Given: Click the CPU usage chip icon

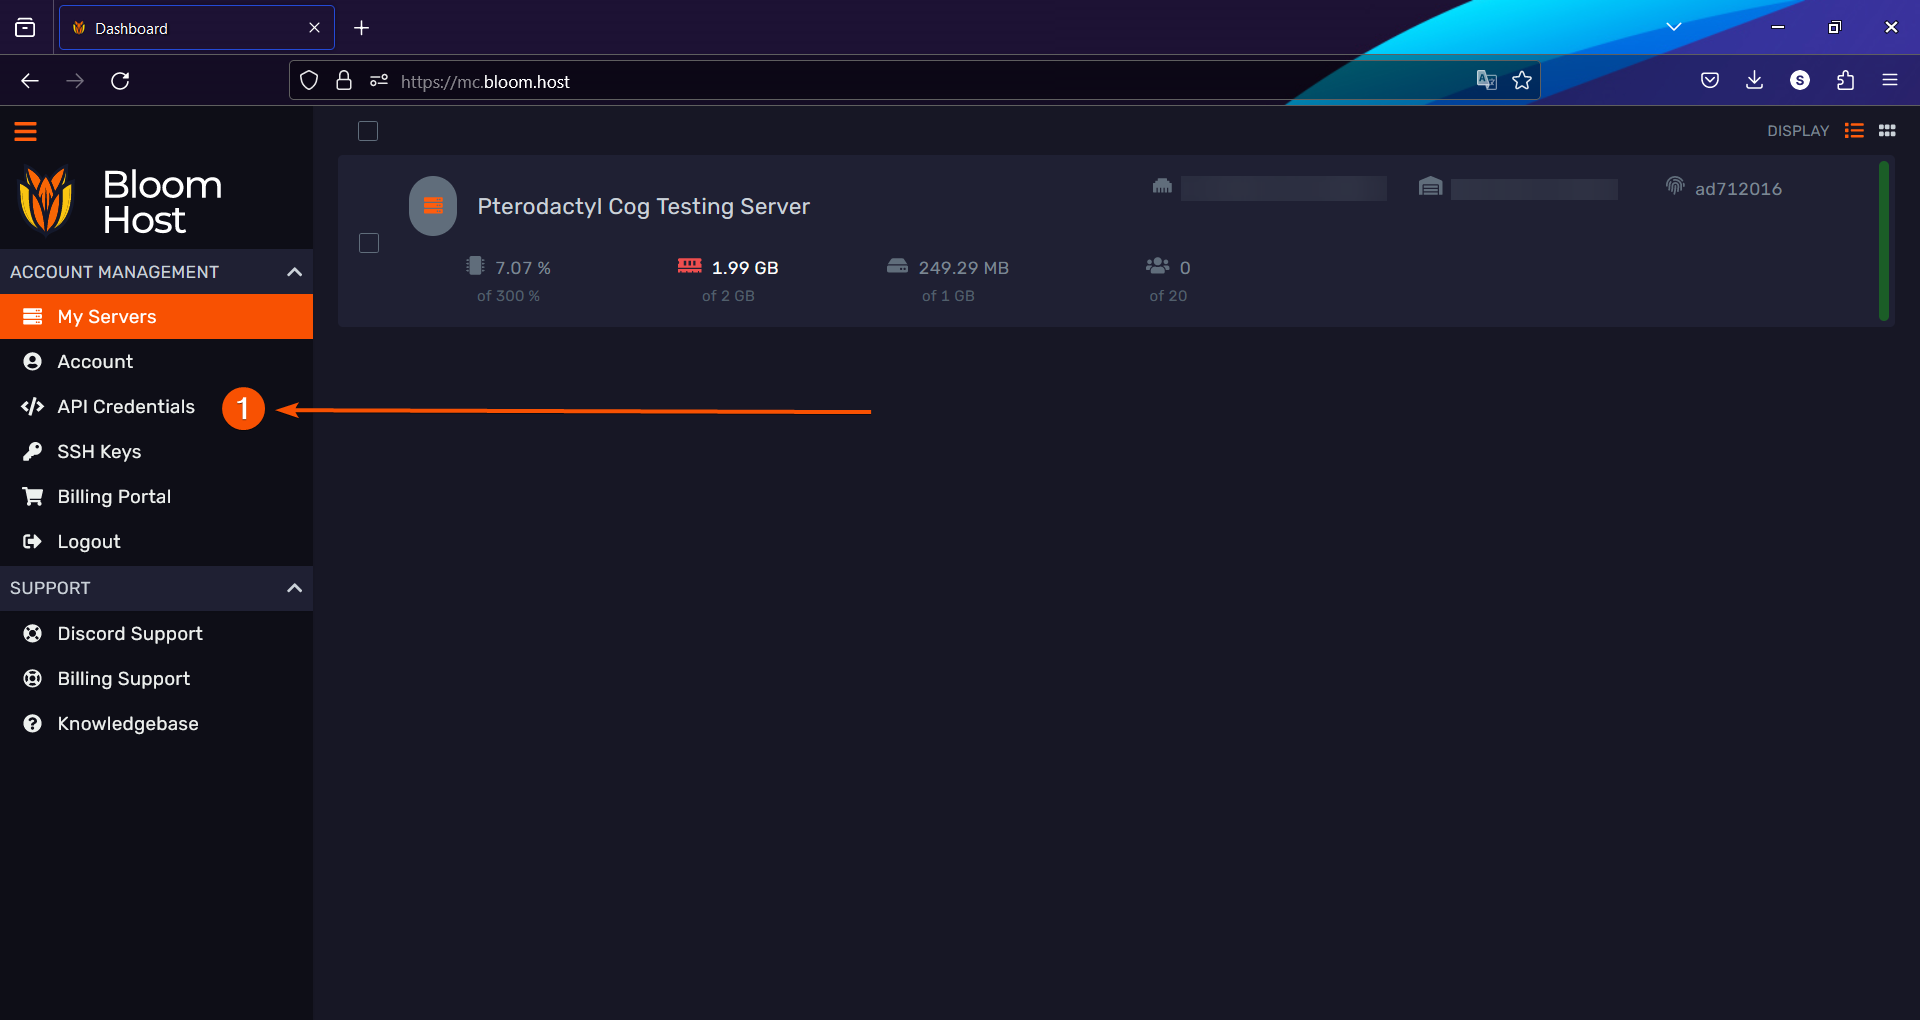Looking at the screenshot, I should (475, 266).
